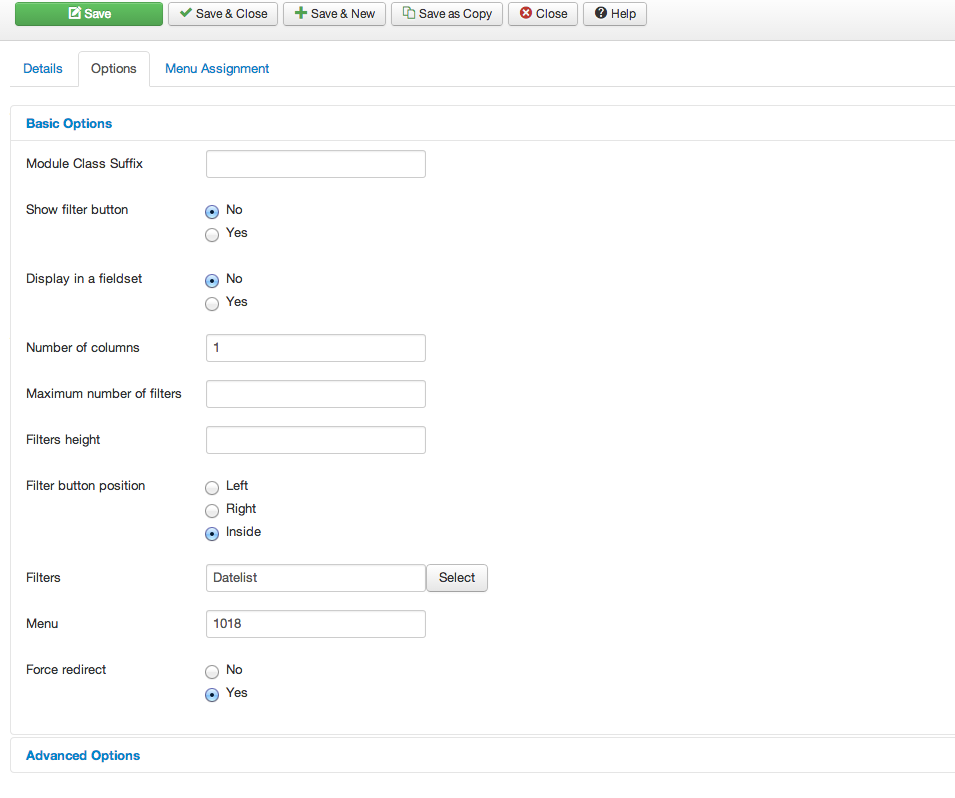Viewport: 955px width, 798px height.
Task: Click the red Close toolbar button
Action: pos(543,14)
